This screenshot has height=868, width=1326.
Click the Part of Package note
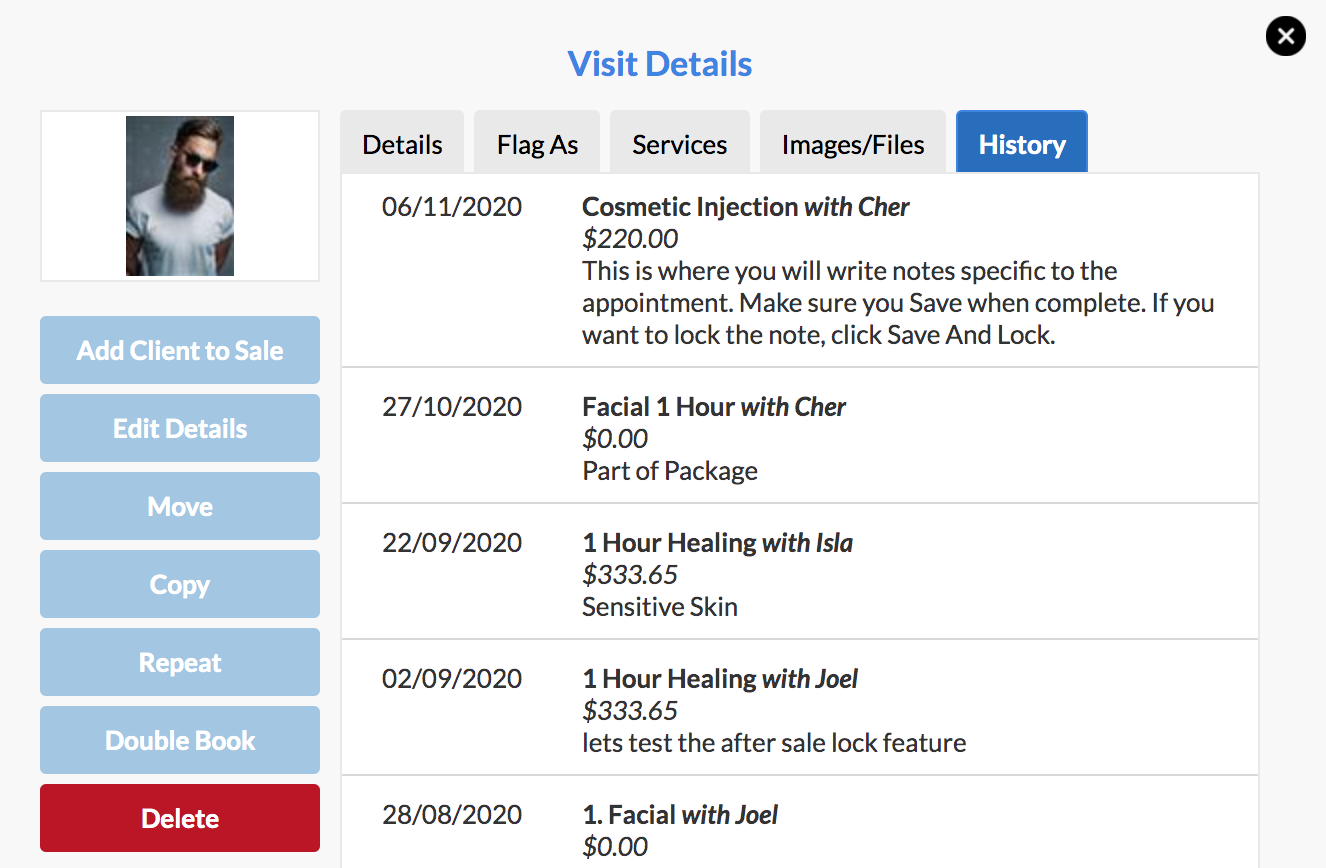coord(670,471)
